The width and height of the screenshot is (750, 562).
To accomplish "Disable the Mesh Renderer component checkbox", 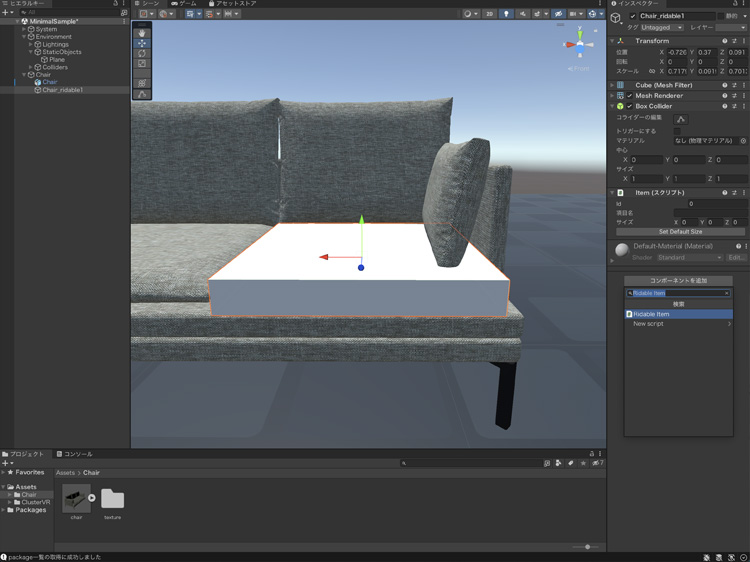I will 629,96.
